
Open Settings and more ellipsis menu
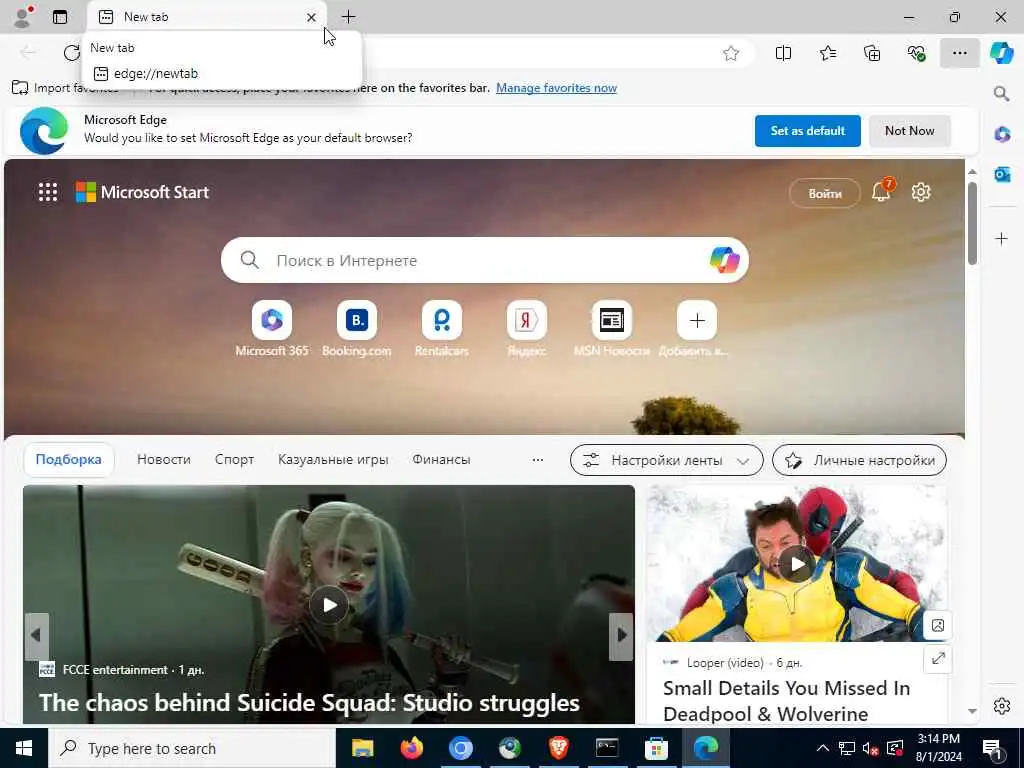959,53
